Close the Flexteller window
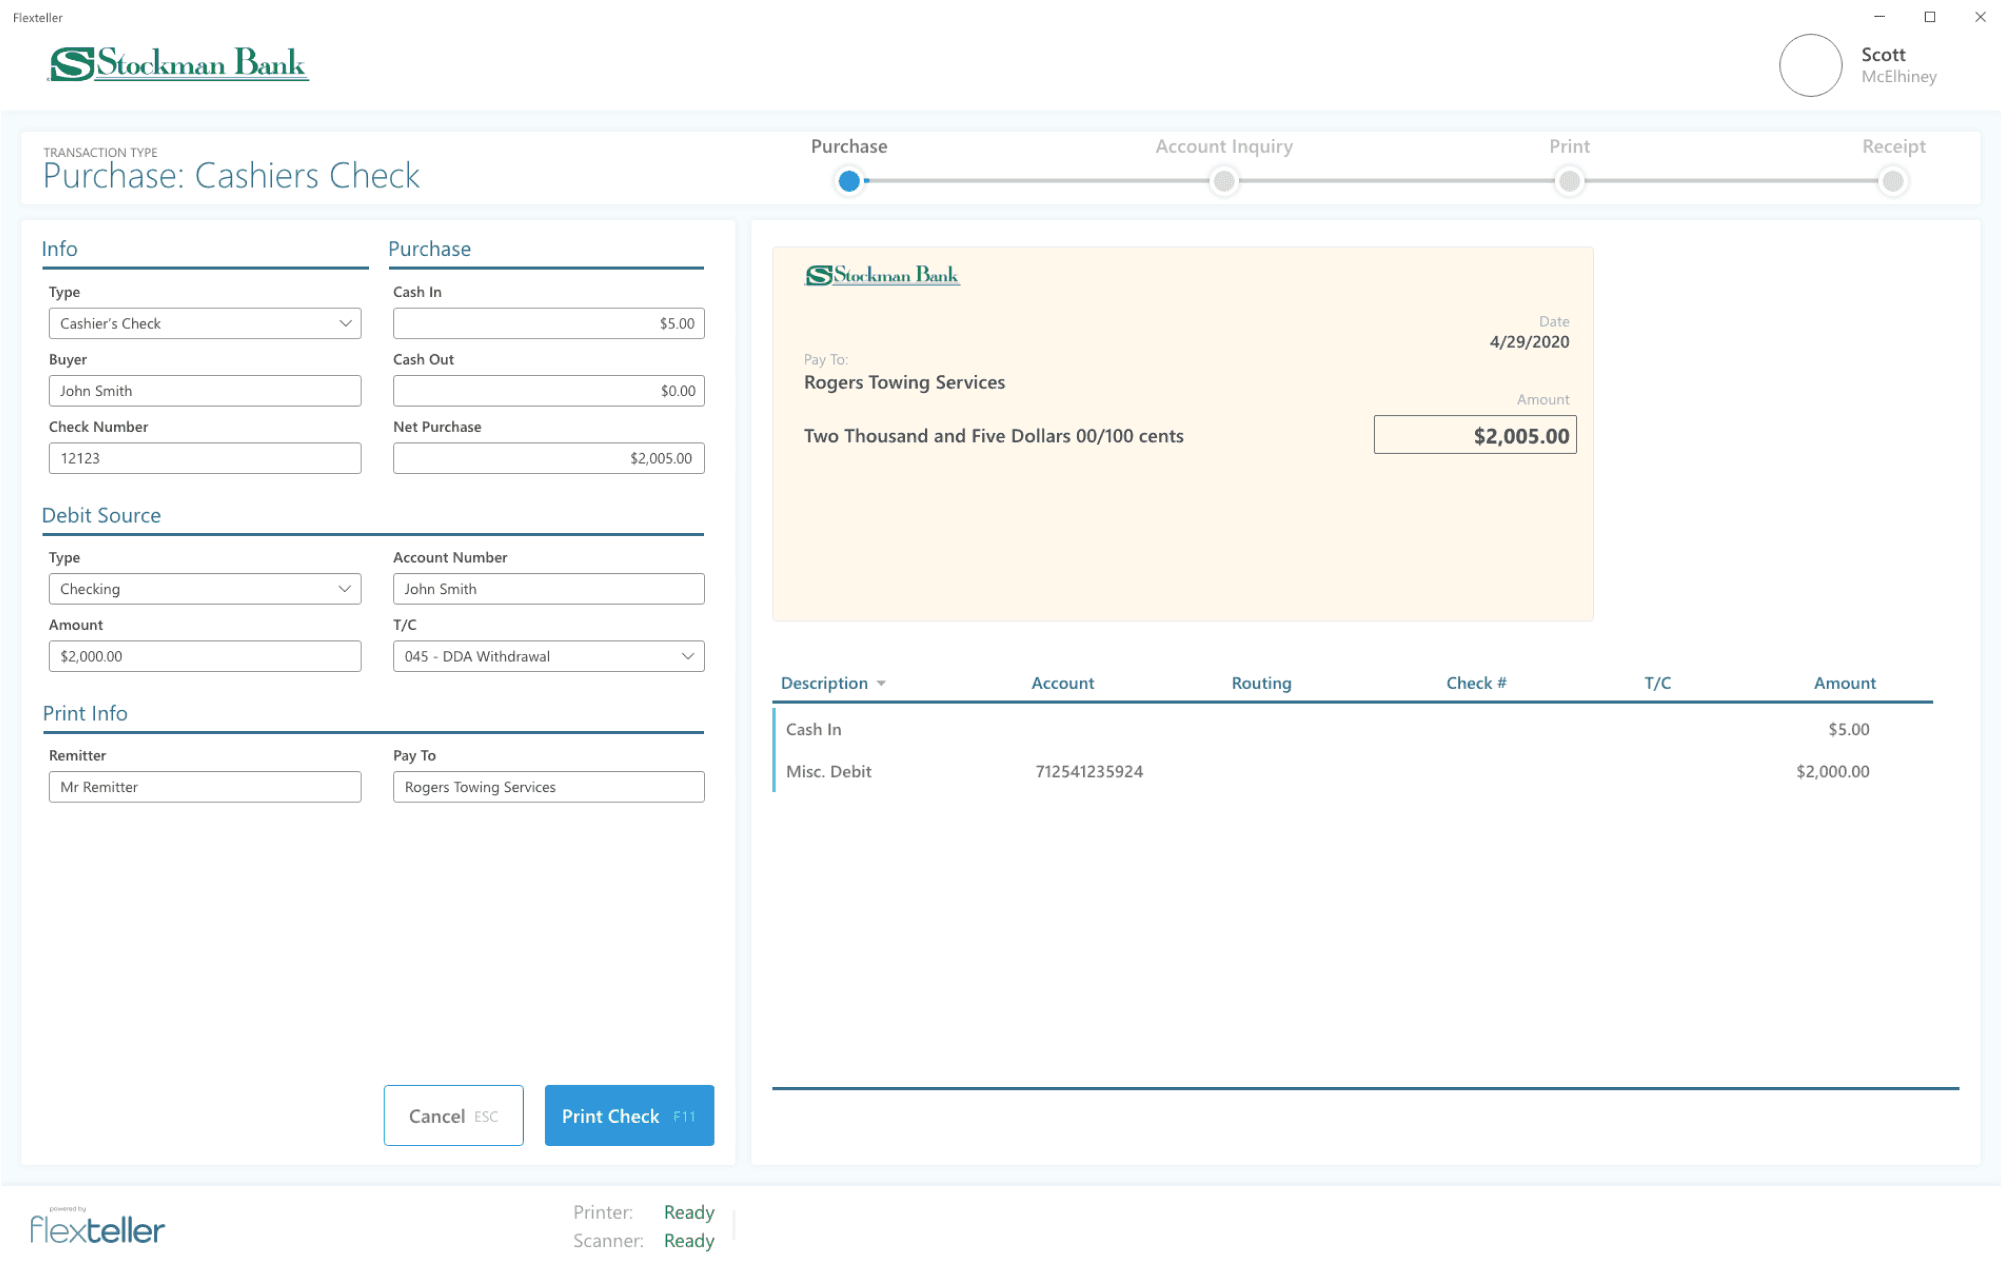Image resolution: width=2001 pixels, height=1264 pixels. [x=1979, y=17]
